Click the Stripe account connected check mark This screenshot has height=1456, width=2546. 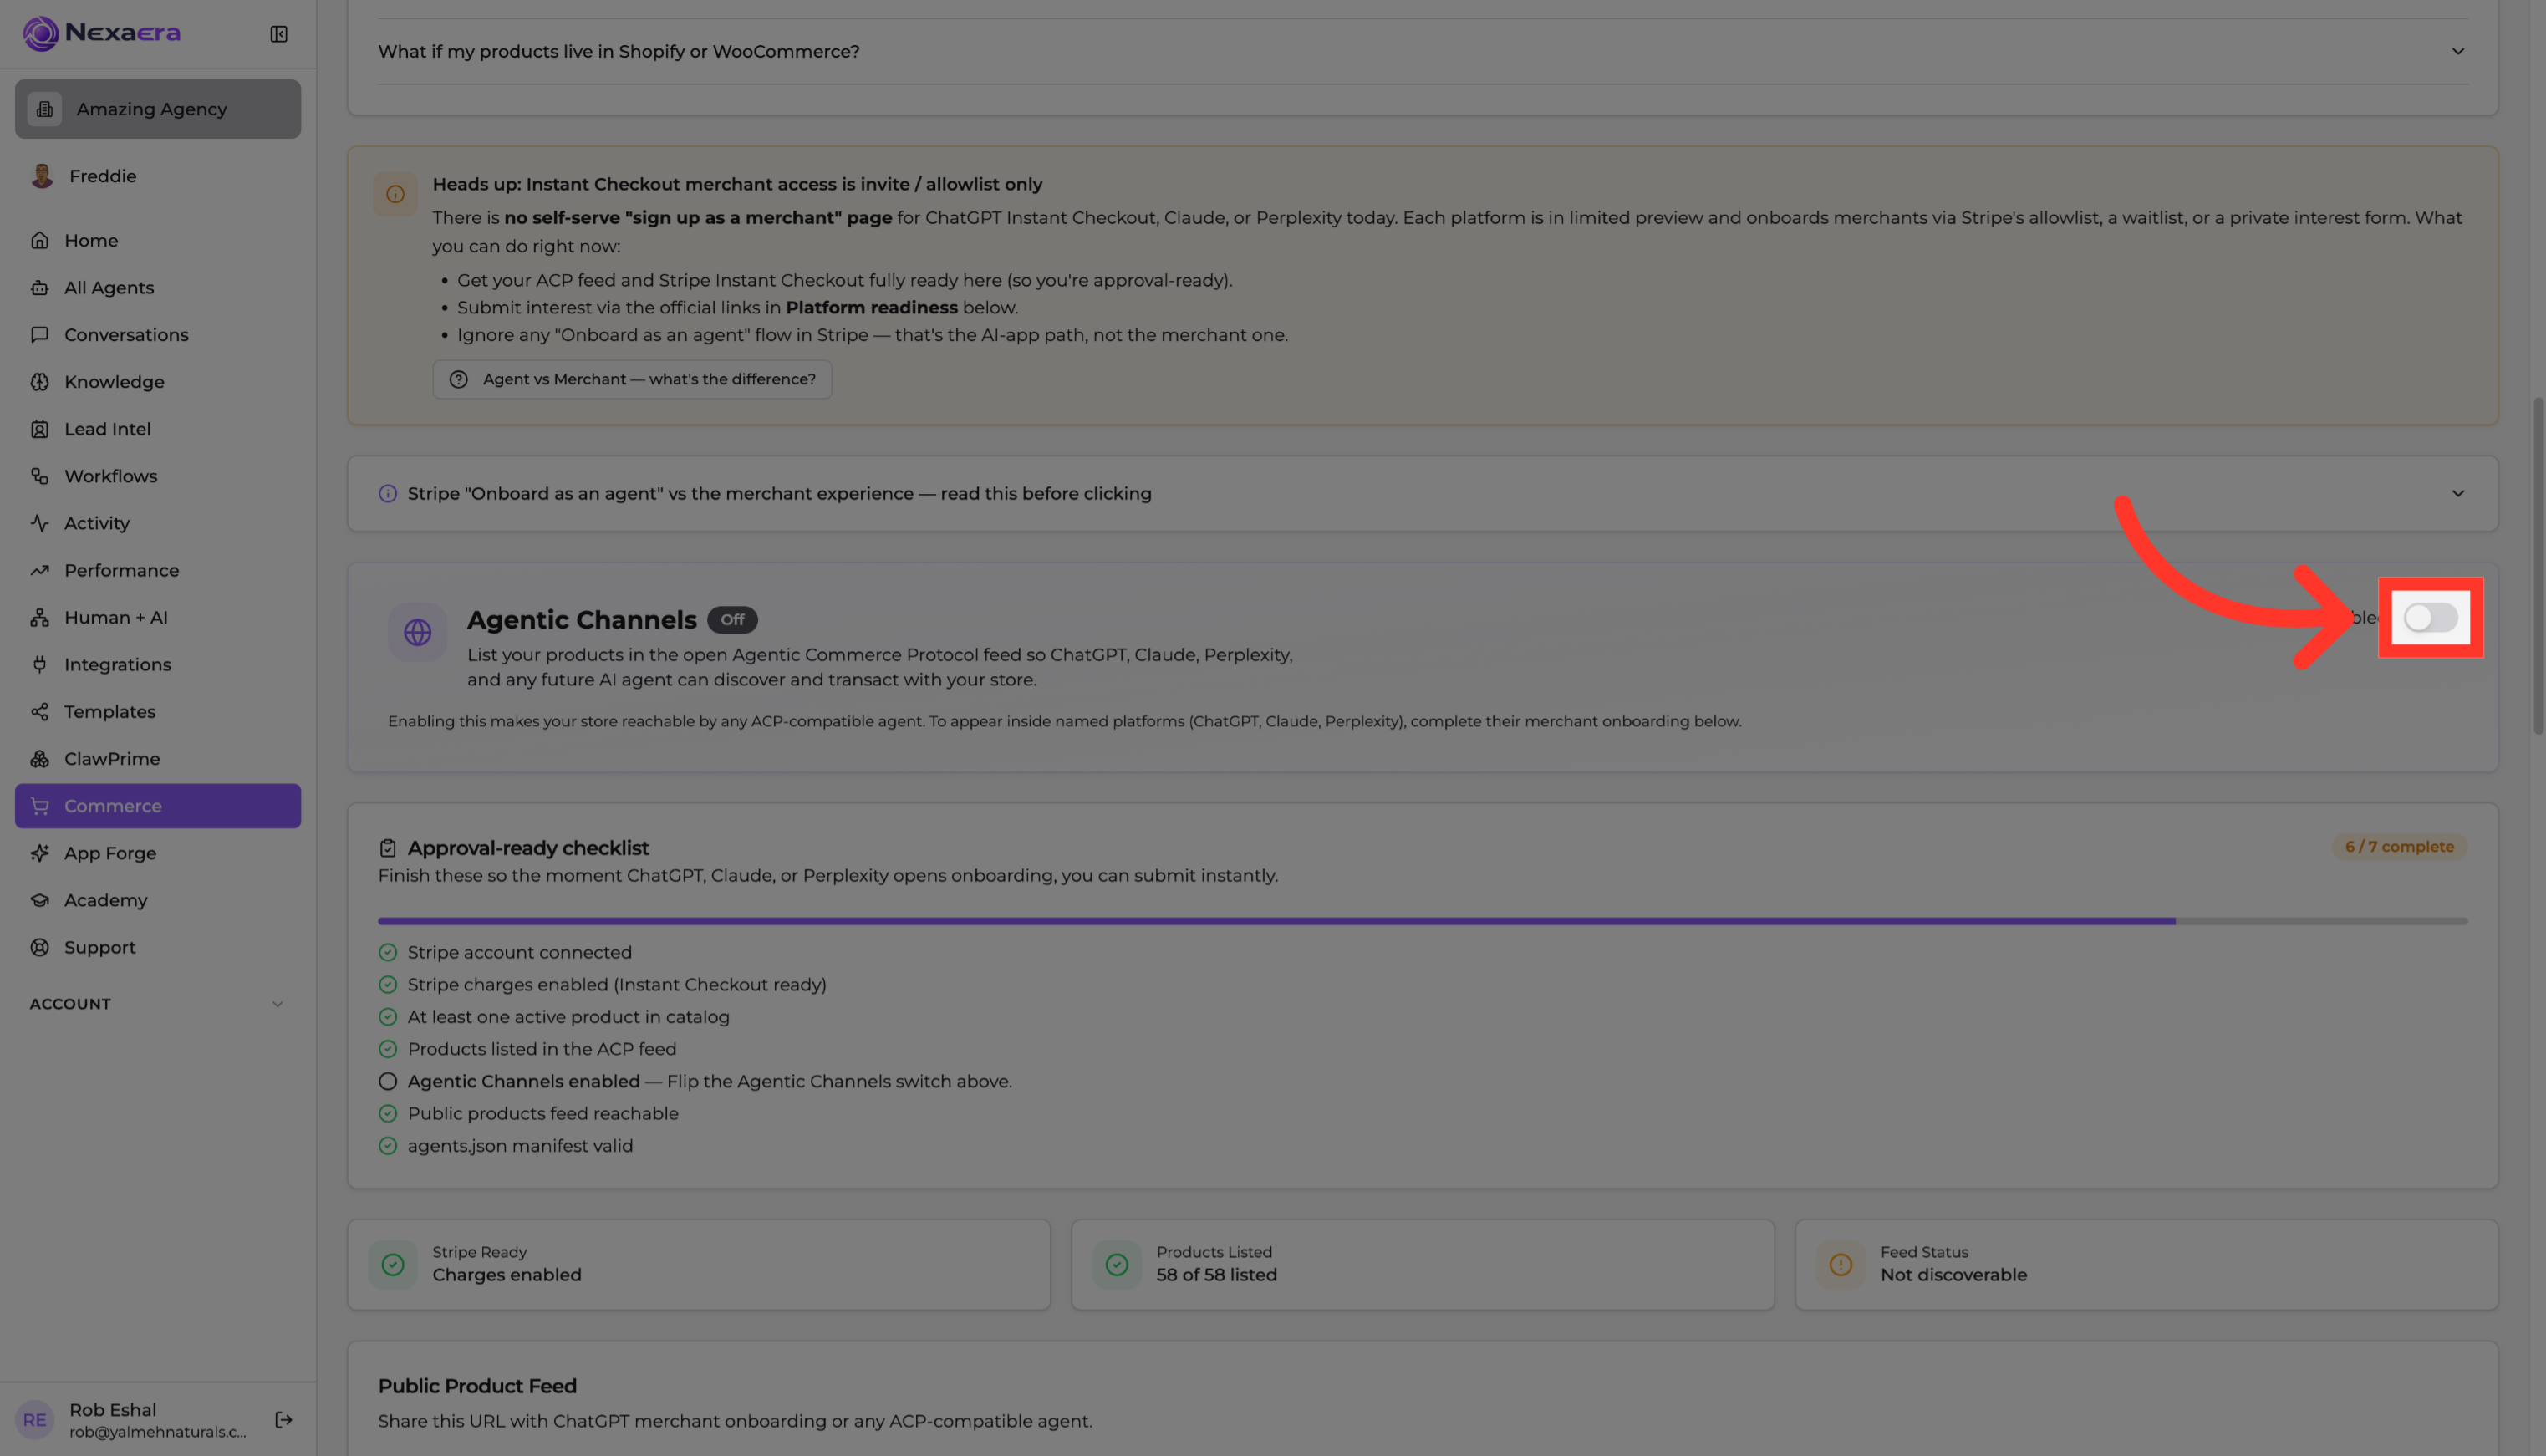pos(388,952)
